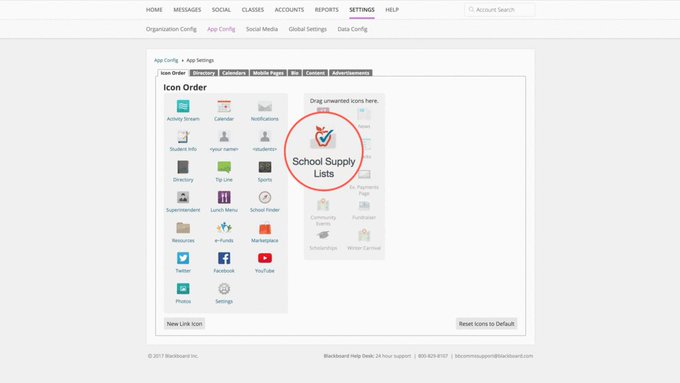Click the 'Icon Order' heading
Viewport: 680px width, 383px height.
pyautogui.click(x=185, y=87)
